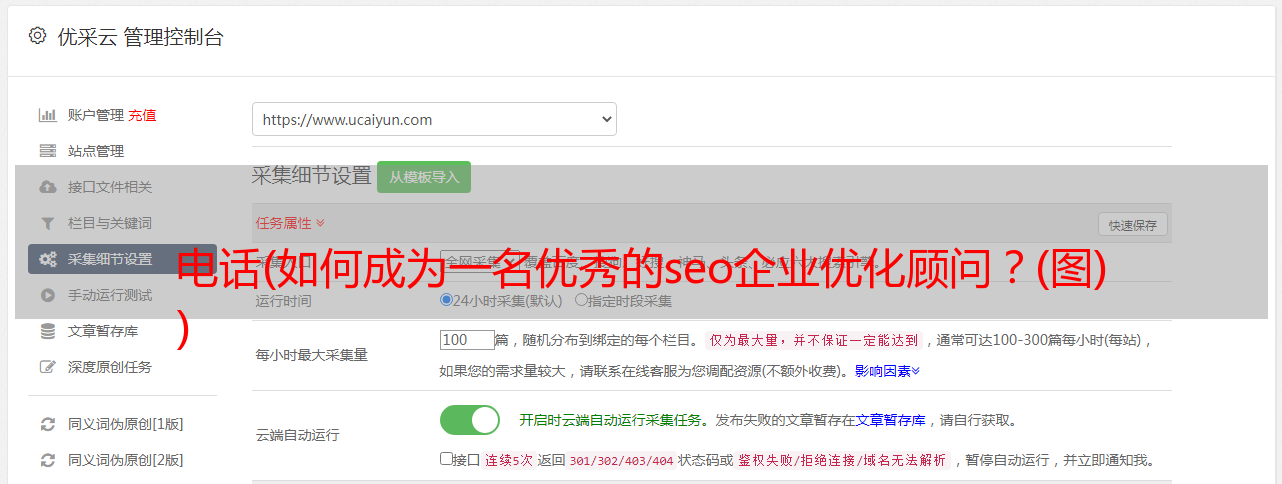Click the 运行时间 row label
1282x484 pixels.
point(283,301)
